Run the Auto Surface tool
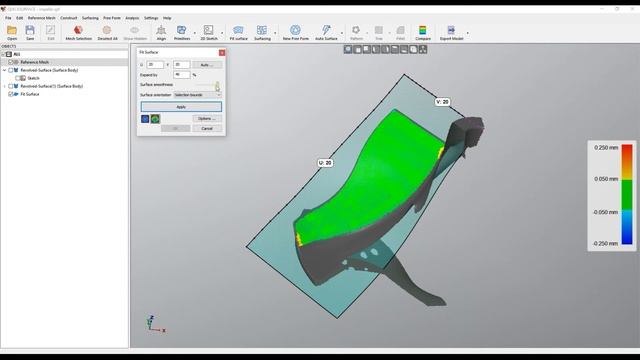 coord(326,30)
